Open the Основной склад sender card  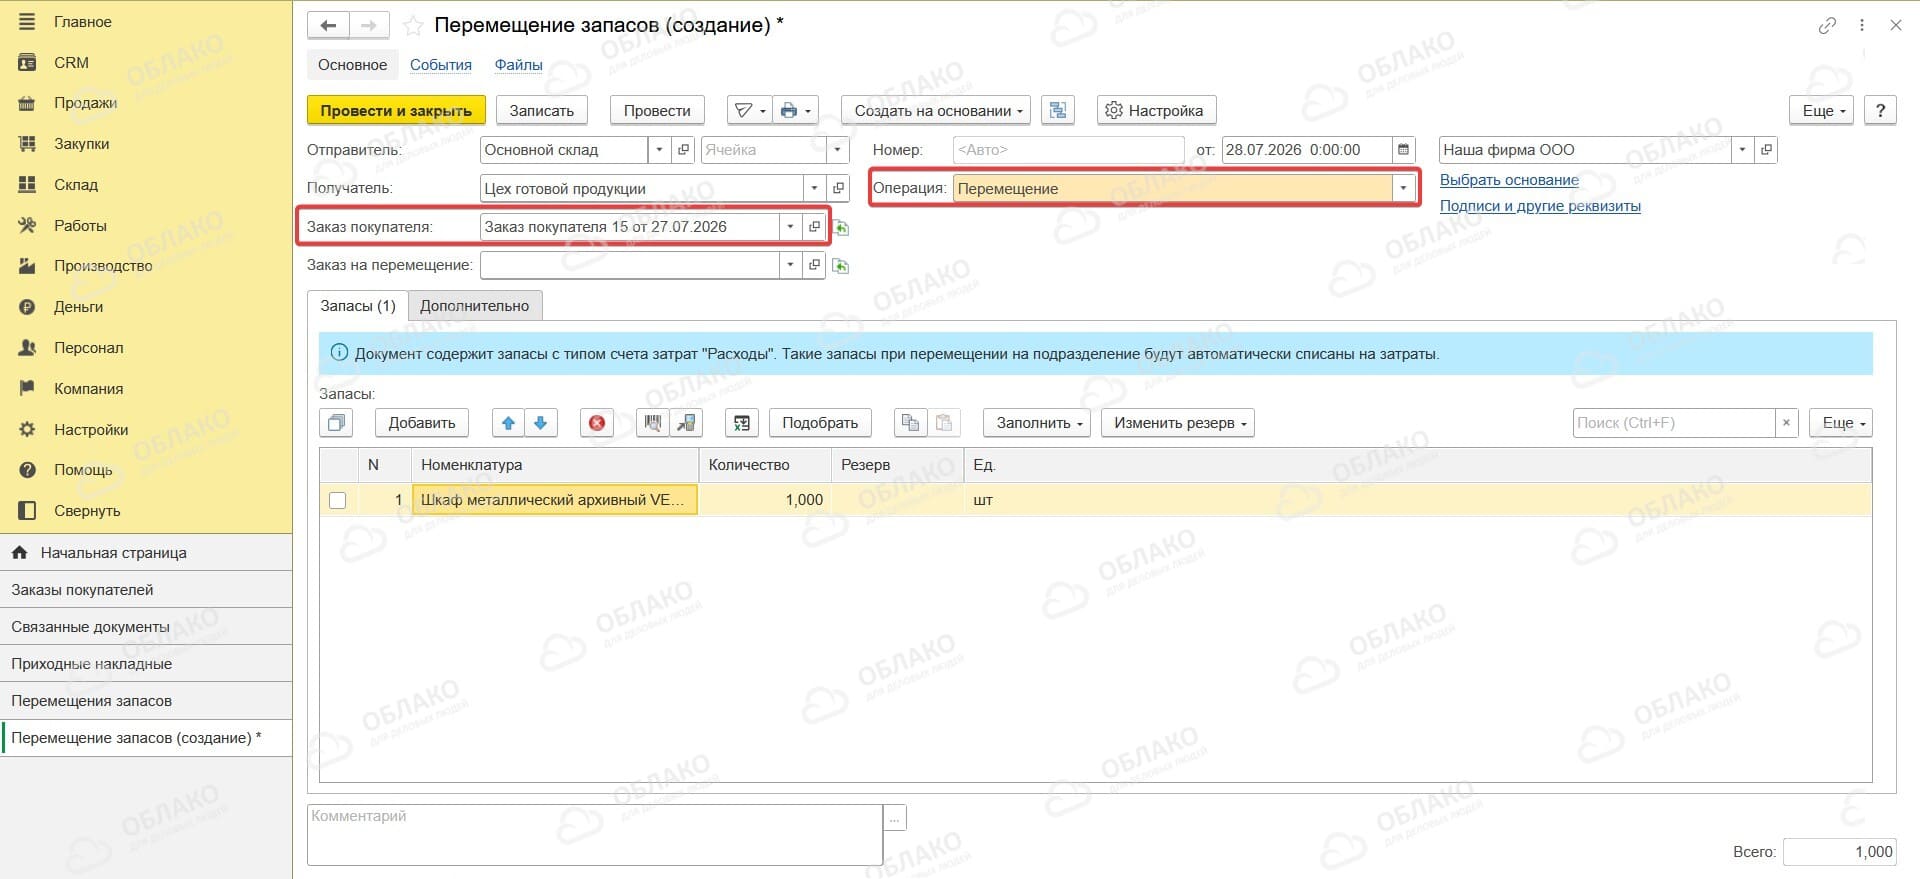[x=684, y=150]
